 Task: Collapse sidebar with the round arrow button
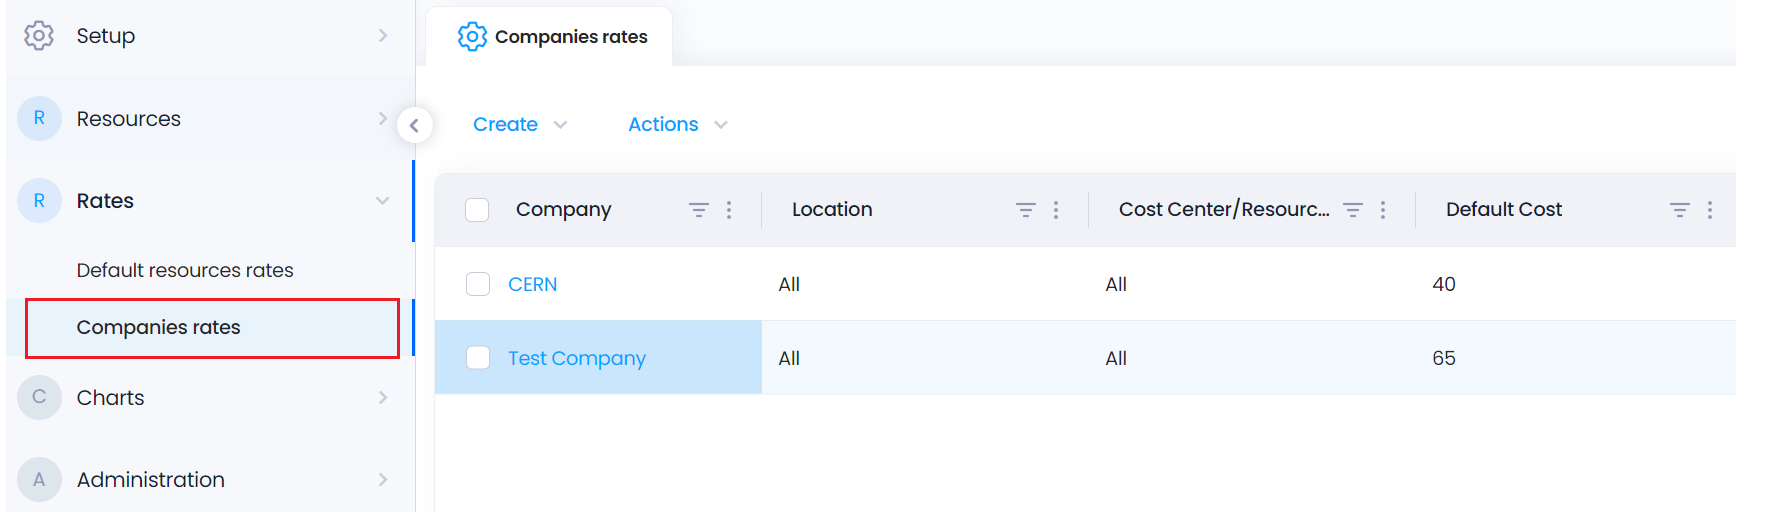[414, 125]
